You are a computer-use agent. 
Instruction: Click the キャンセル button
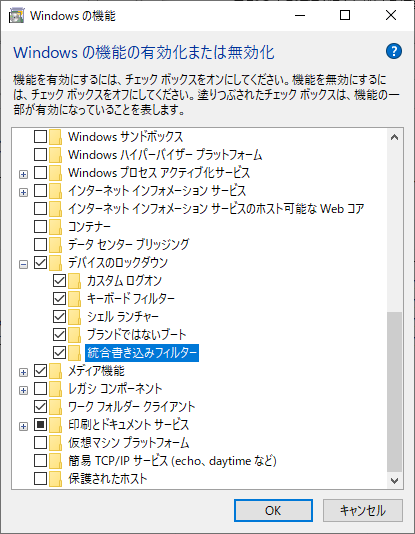click(x=363, y=510)
